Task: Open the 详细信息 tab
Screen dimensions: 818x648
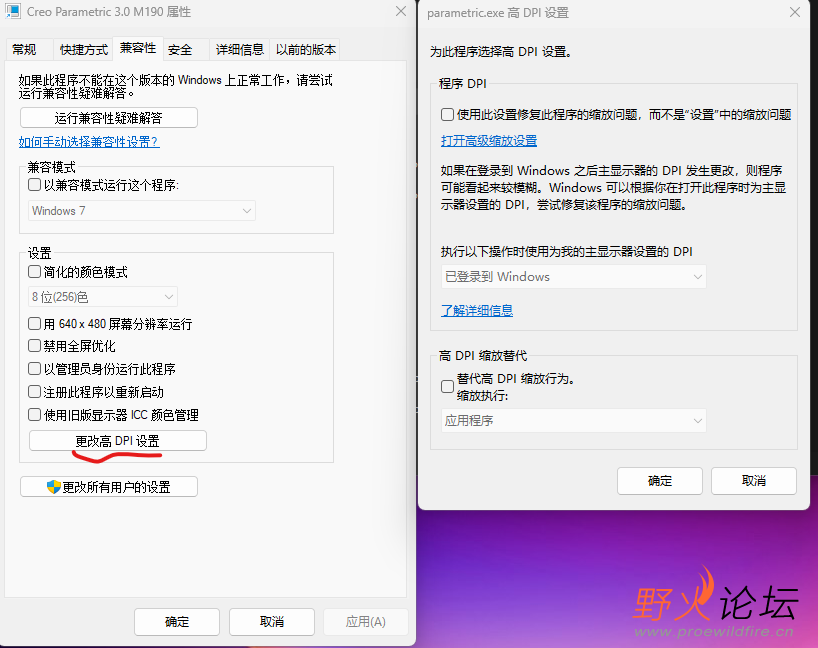Action: pos(239,50)
